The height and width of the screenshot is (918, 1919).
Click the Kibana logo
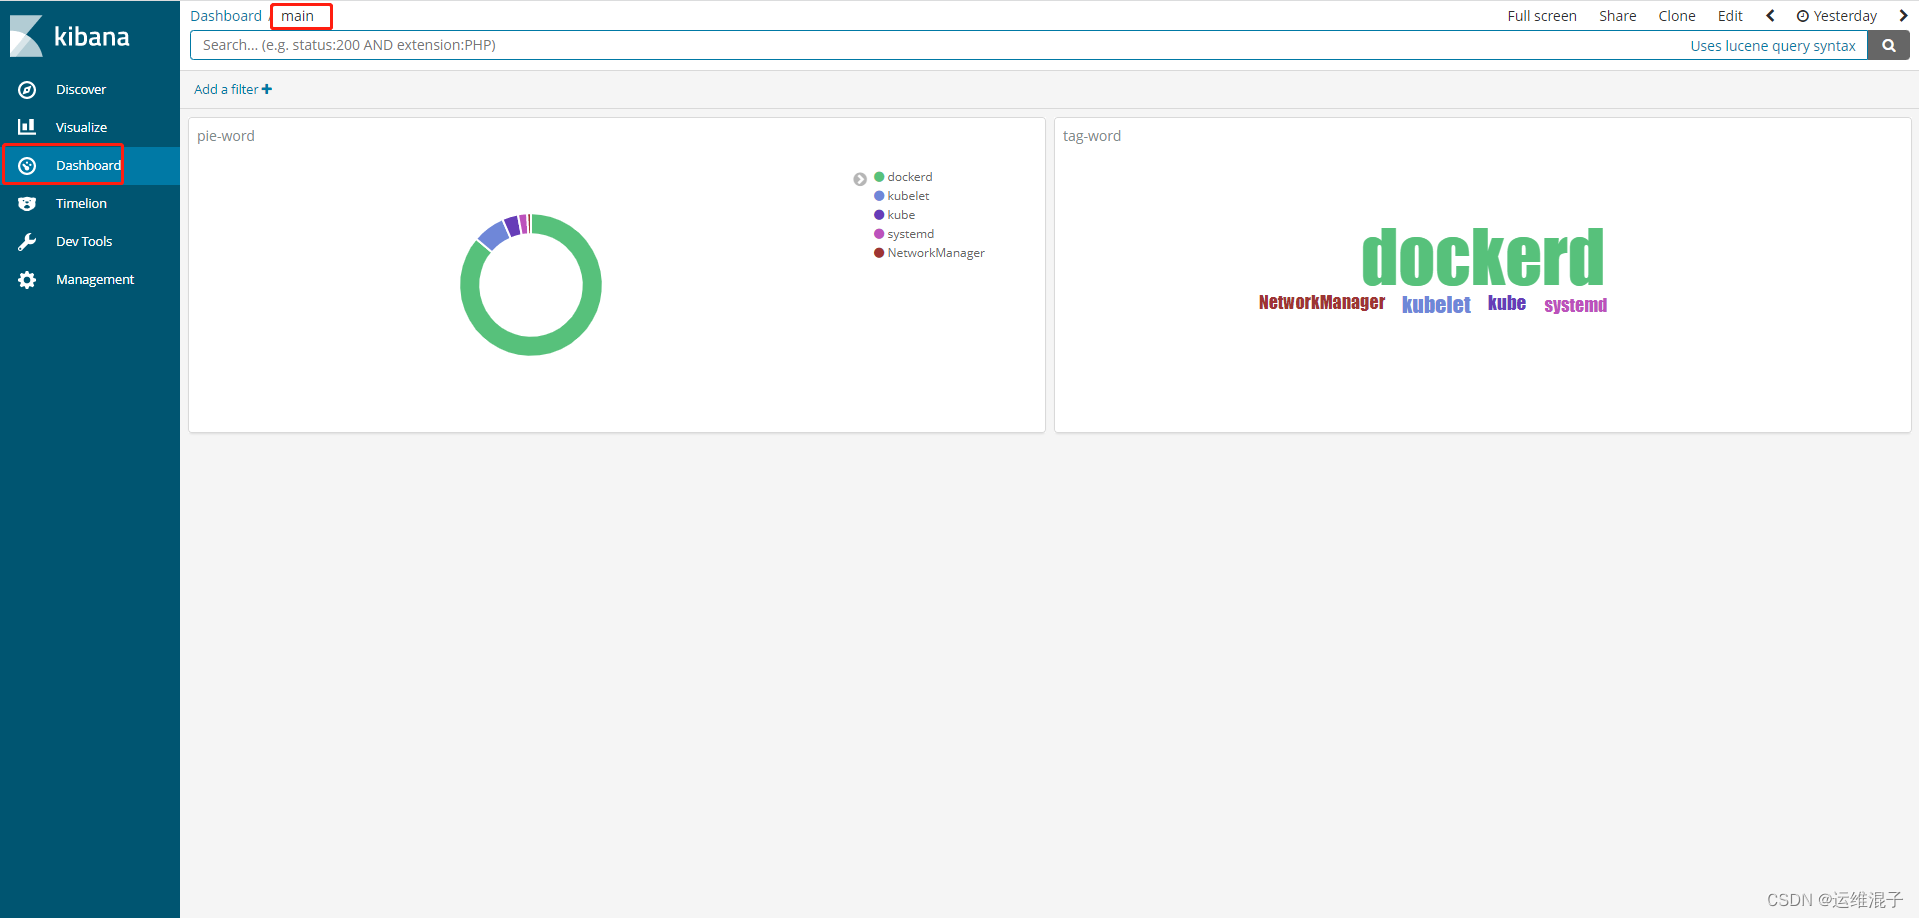[70, 37]
